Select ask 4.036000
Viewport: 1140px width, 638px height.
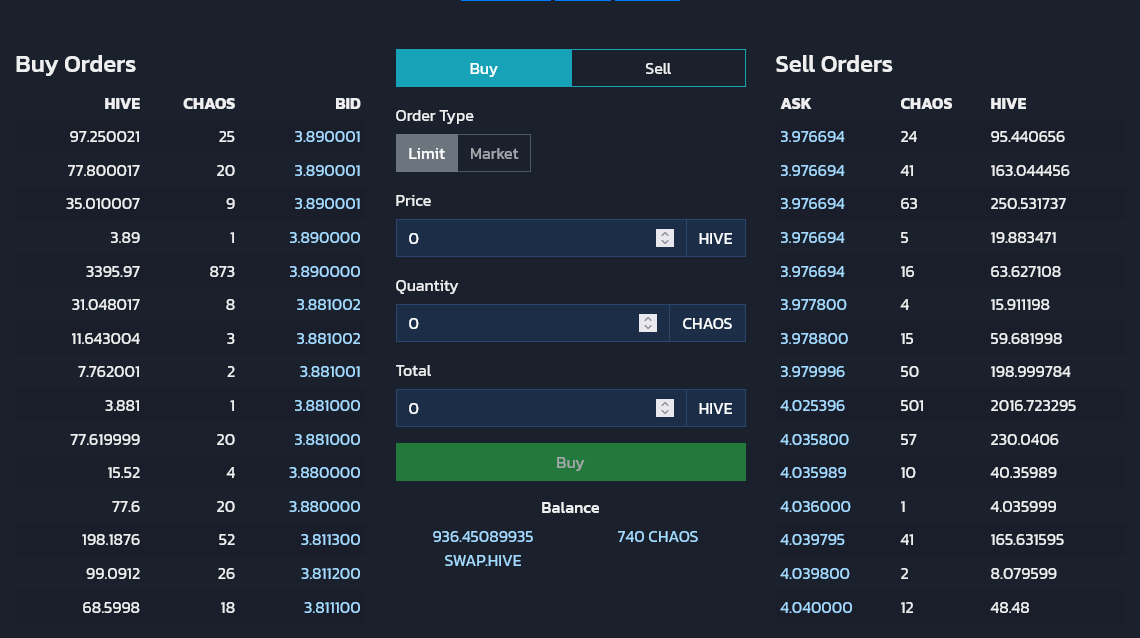[815, 506]
